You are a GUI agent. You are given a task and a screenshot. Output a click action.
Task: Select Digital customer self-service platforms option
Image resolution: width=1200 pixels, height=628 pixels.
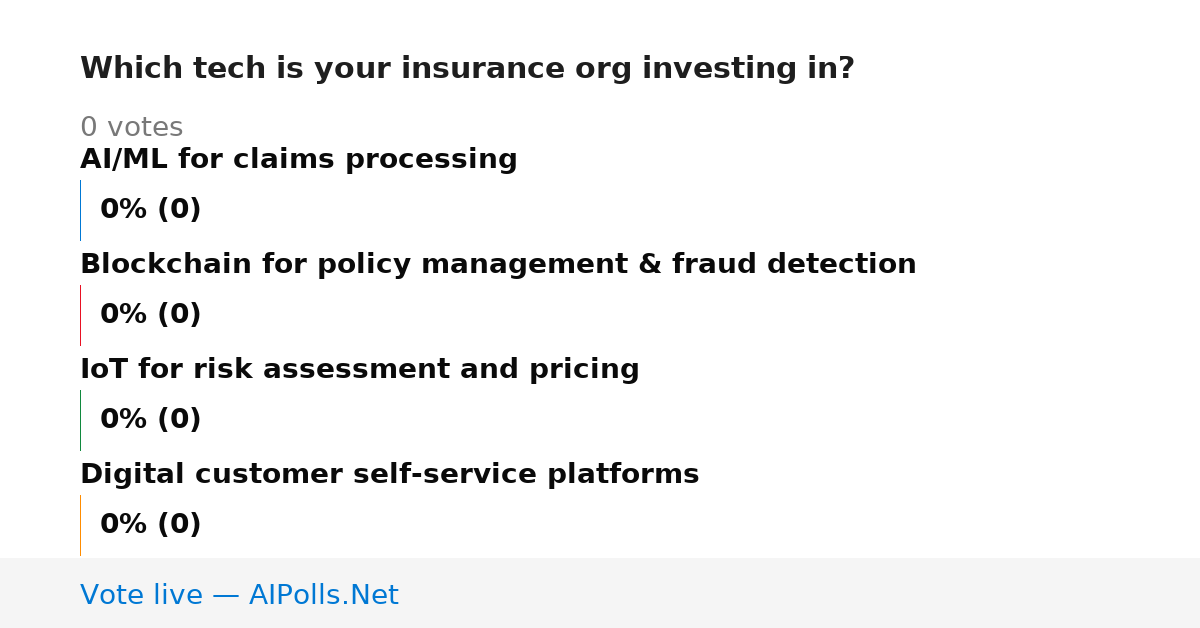coord(390,475)
